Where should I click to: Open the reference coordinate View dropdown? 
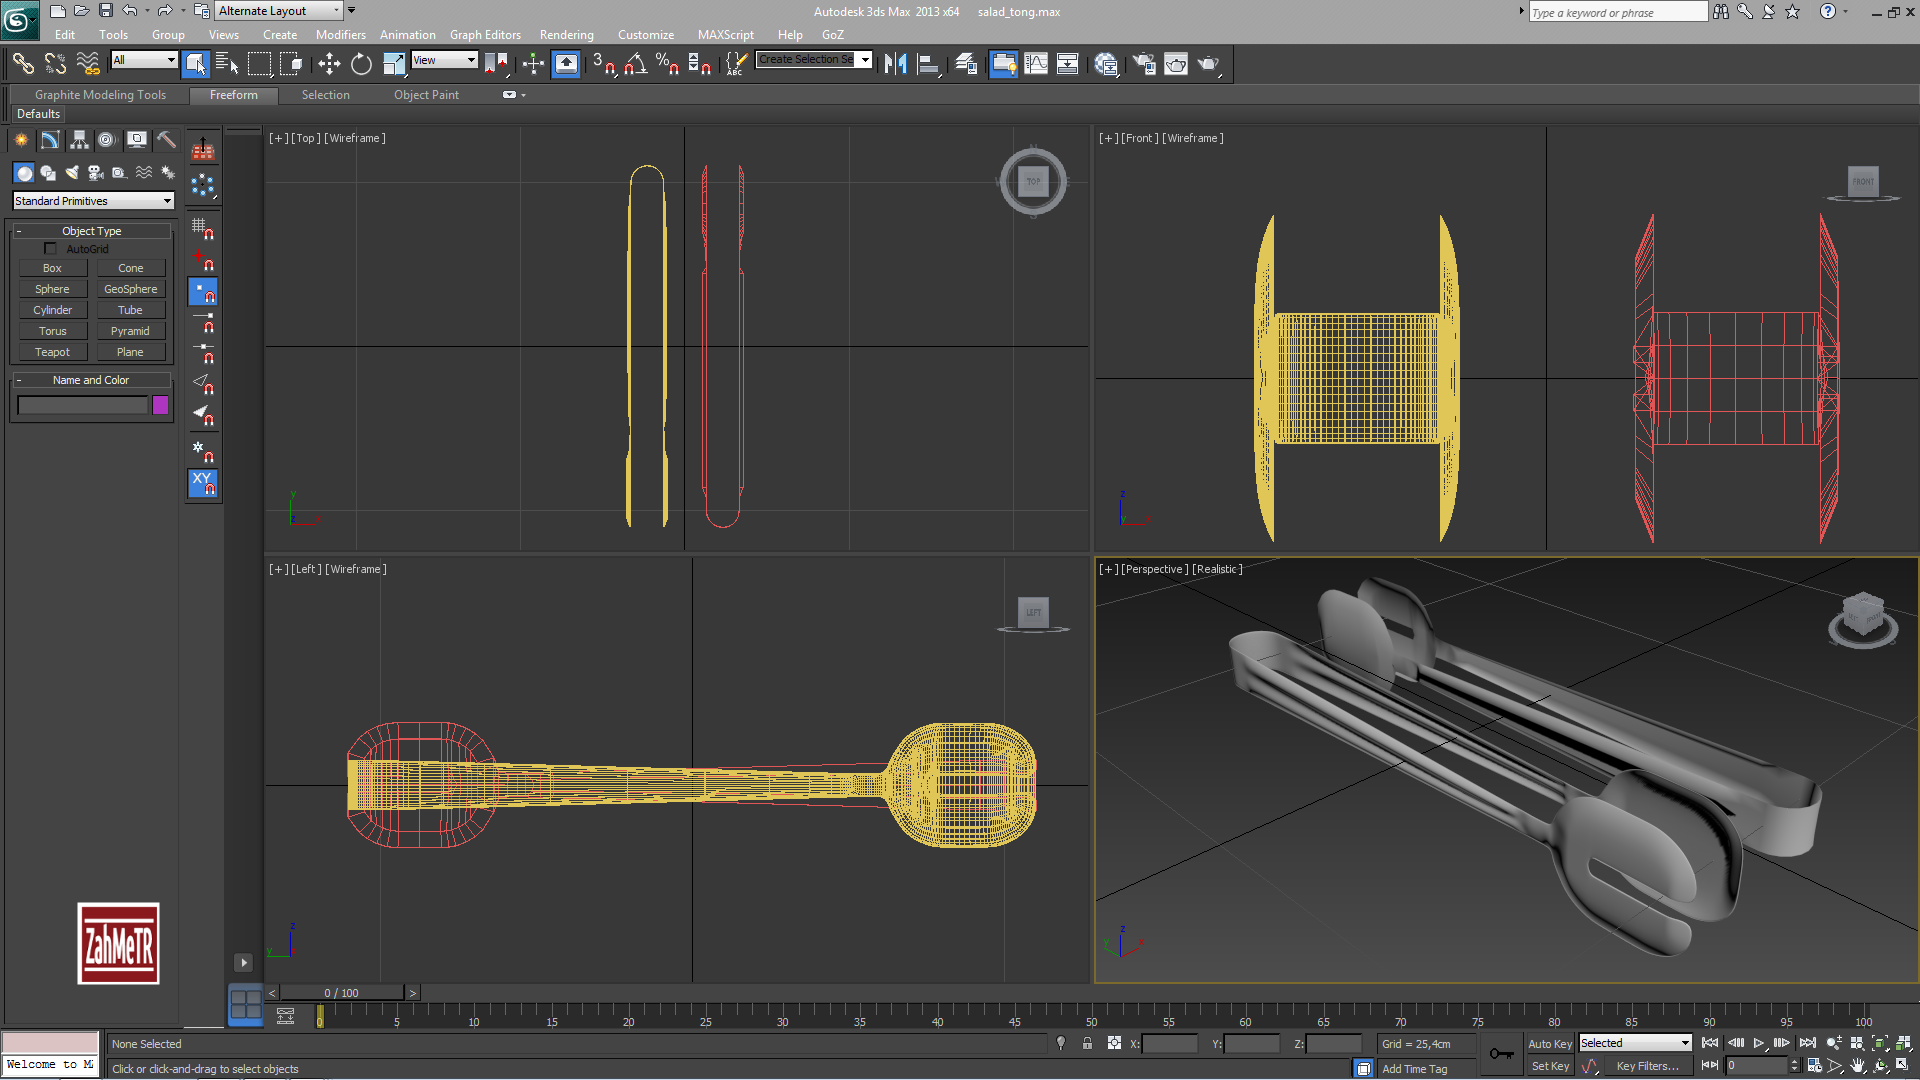[x=444, y=60]
